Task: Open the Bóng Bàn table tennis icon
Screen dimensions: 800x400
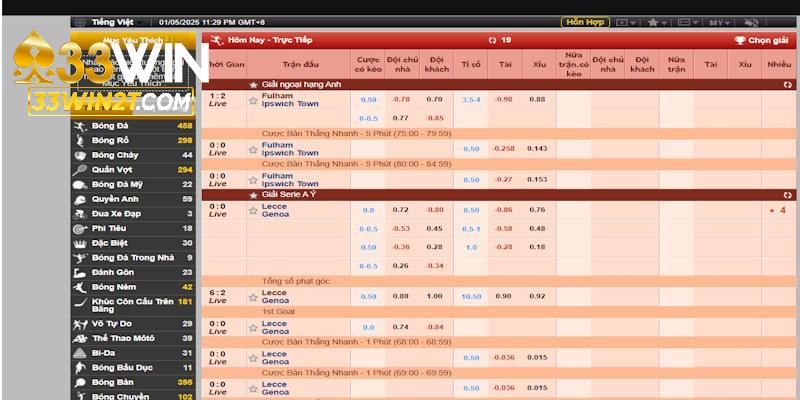Action: [80, 383]
